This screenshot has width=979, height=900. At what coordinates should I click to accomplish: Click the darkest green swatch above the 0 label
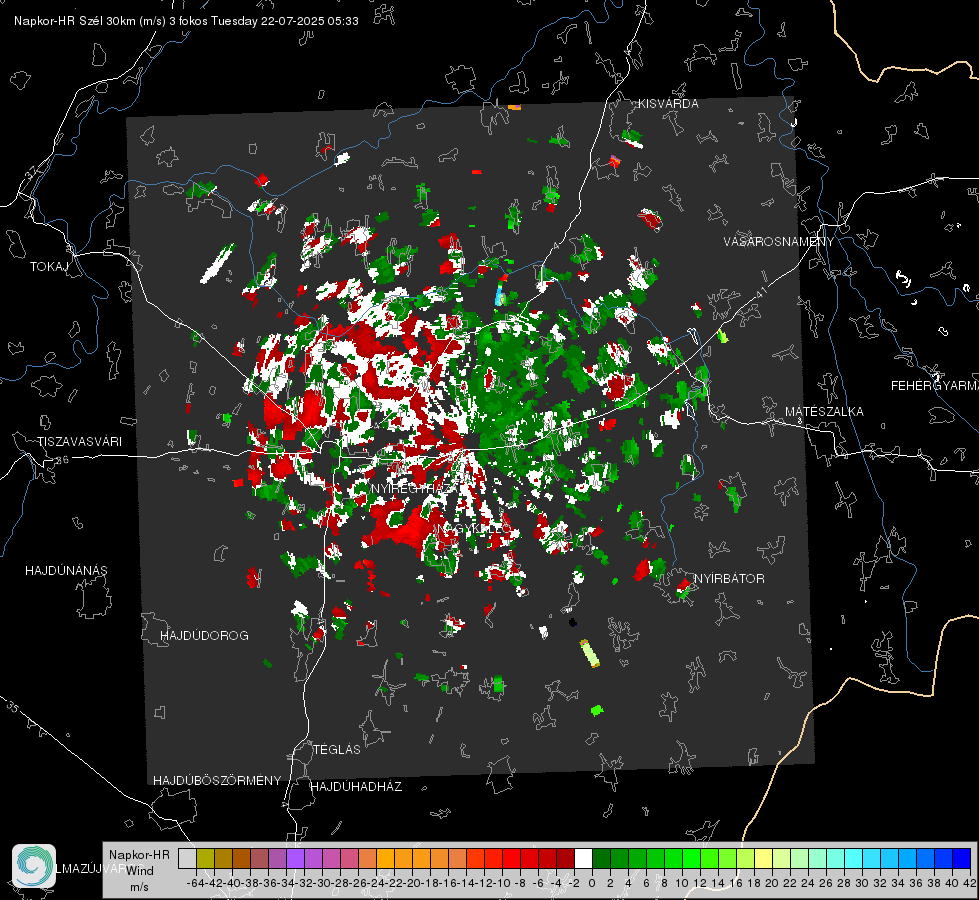click(x=601, y=858)
